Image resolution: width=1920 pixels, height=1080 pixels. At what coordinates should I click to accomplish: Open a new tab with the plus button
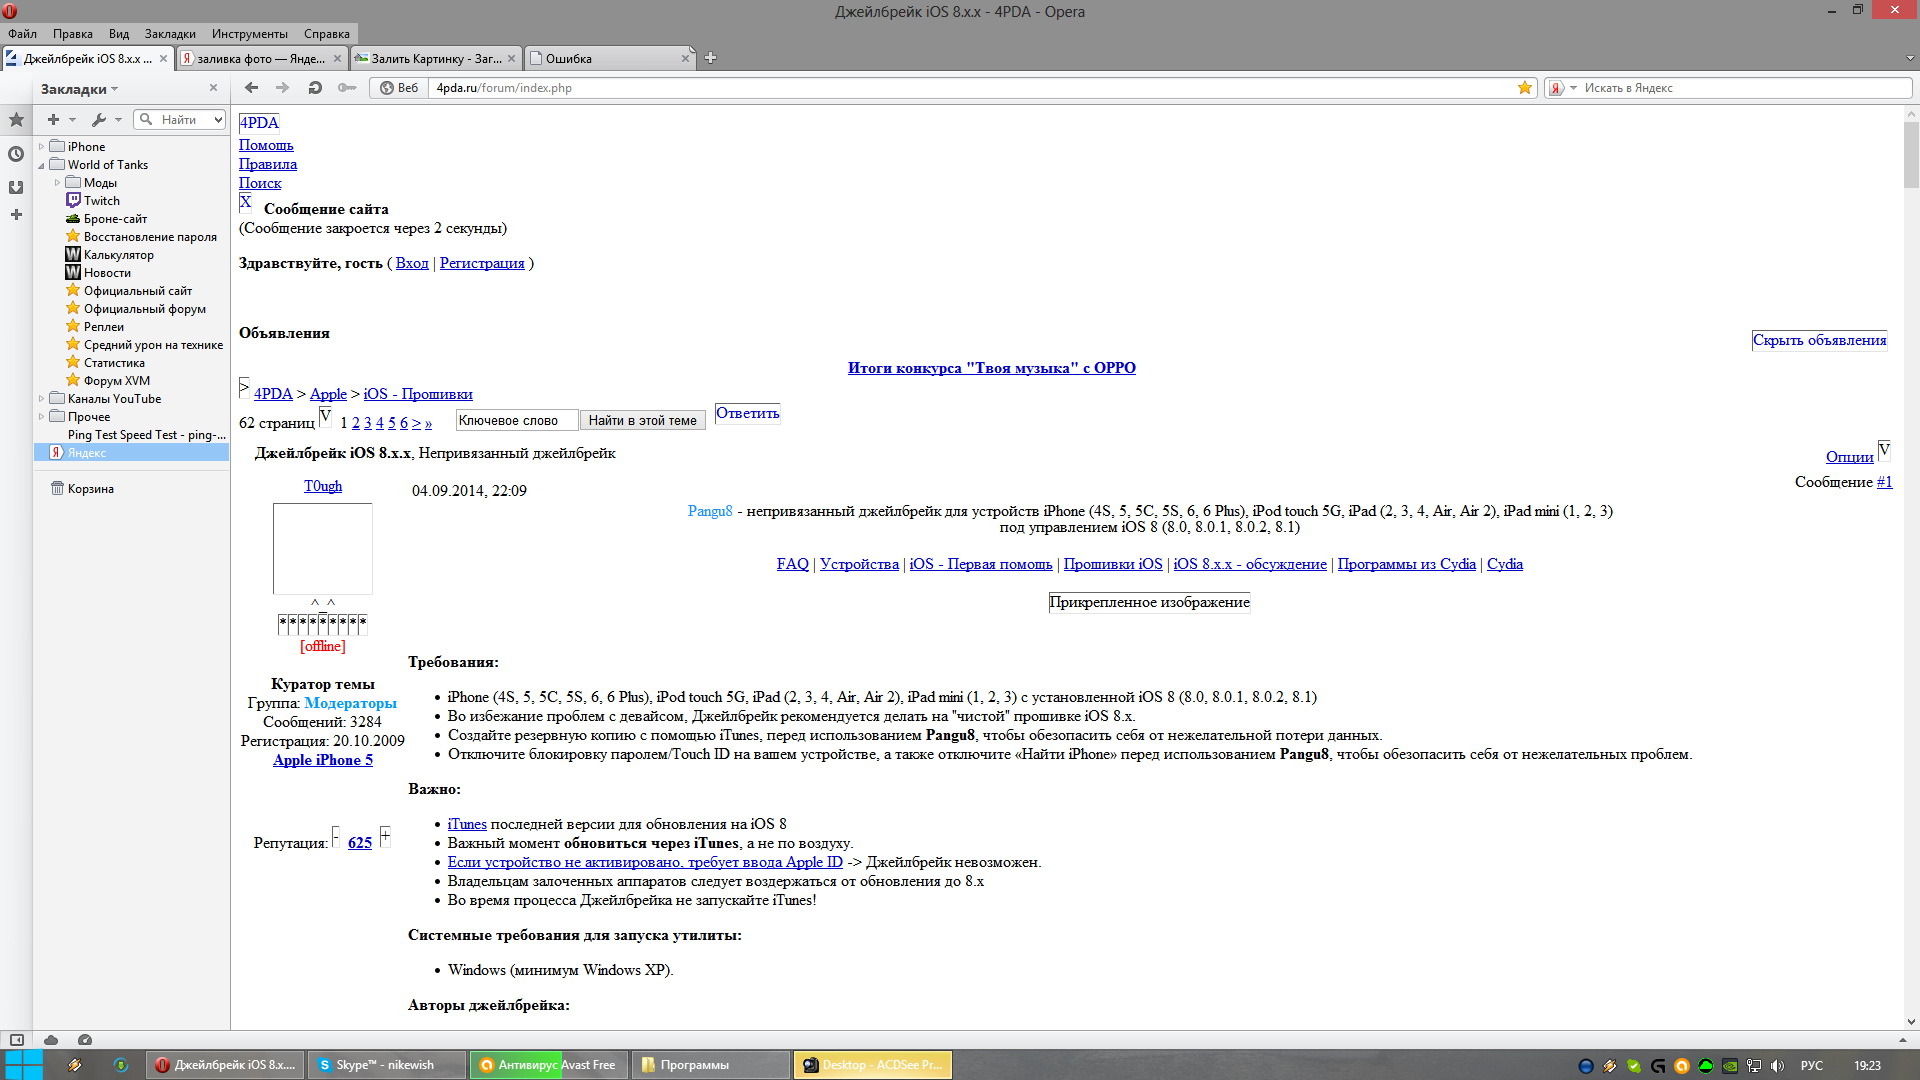(710, 58)
